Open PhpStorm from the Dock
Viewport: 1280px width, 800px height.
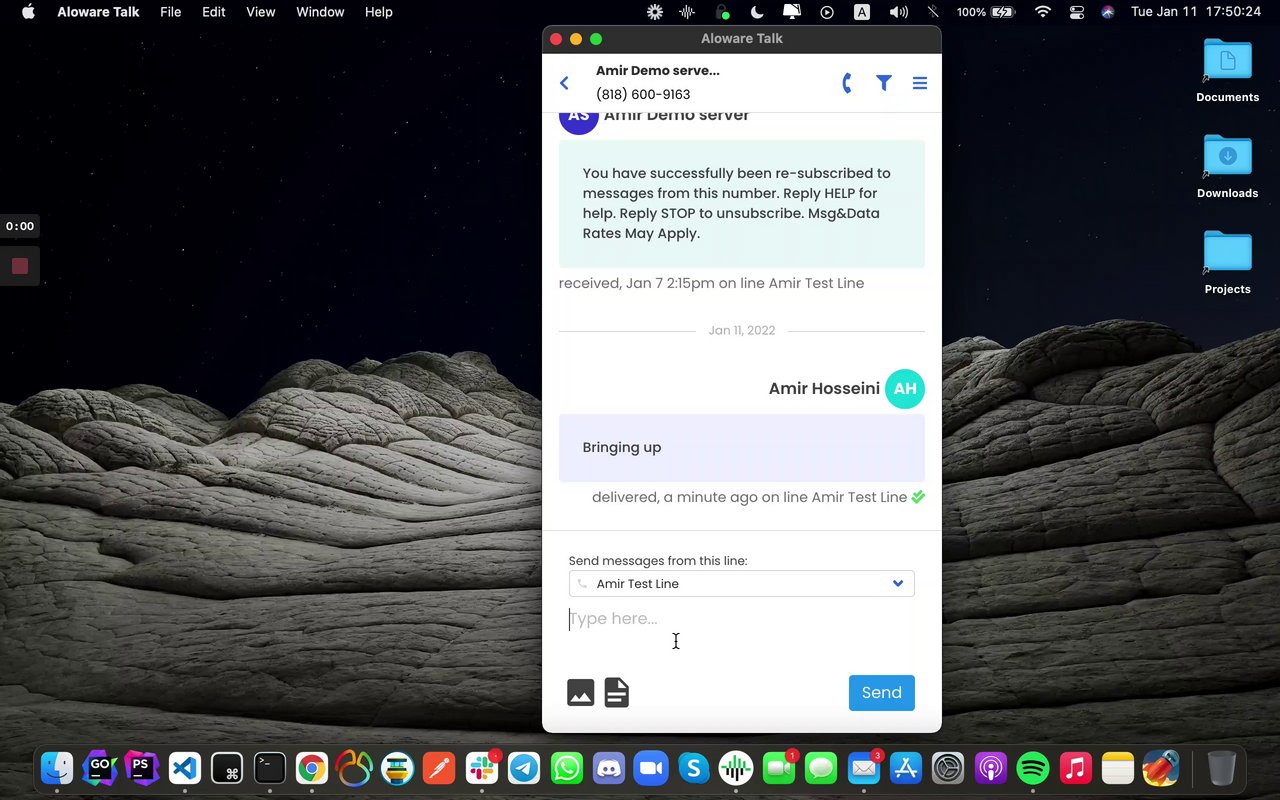pyautogui.click(x=142, y=768)
